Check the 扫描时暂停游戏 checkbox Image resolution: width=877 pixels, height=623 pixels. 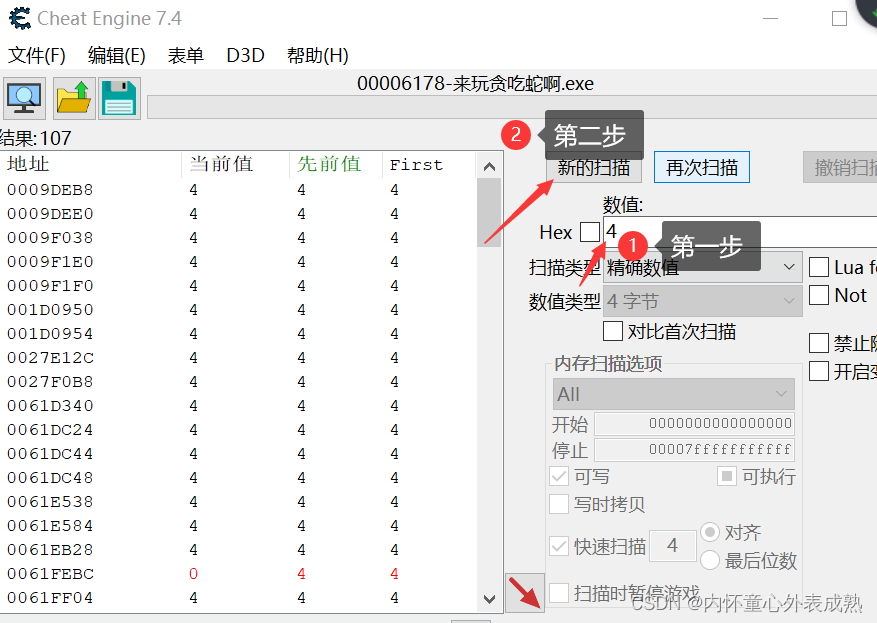click(559, 593)
